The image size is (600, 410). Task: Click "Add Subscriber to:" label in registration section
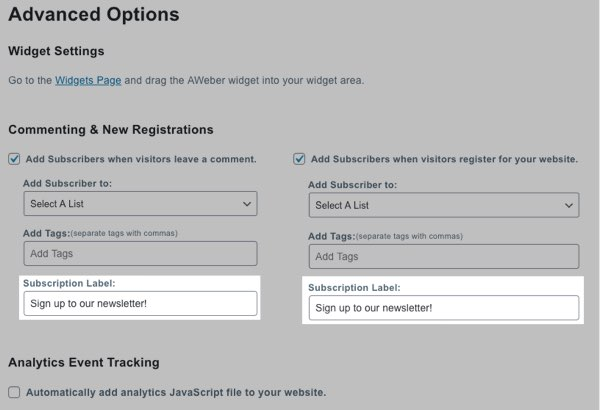coord(352,185)
